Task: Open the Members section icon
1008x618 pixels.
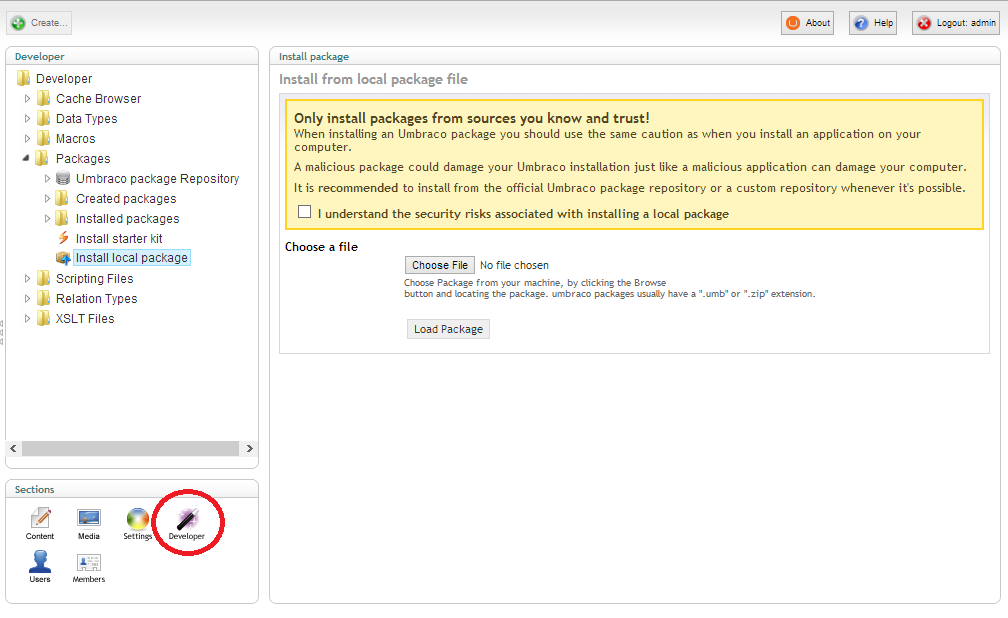Action: (x=89, y=563)
